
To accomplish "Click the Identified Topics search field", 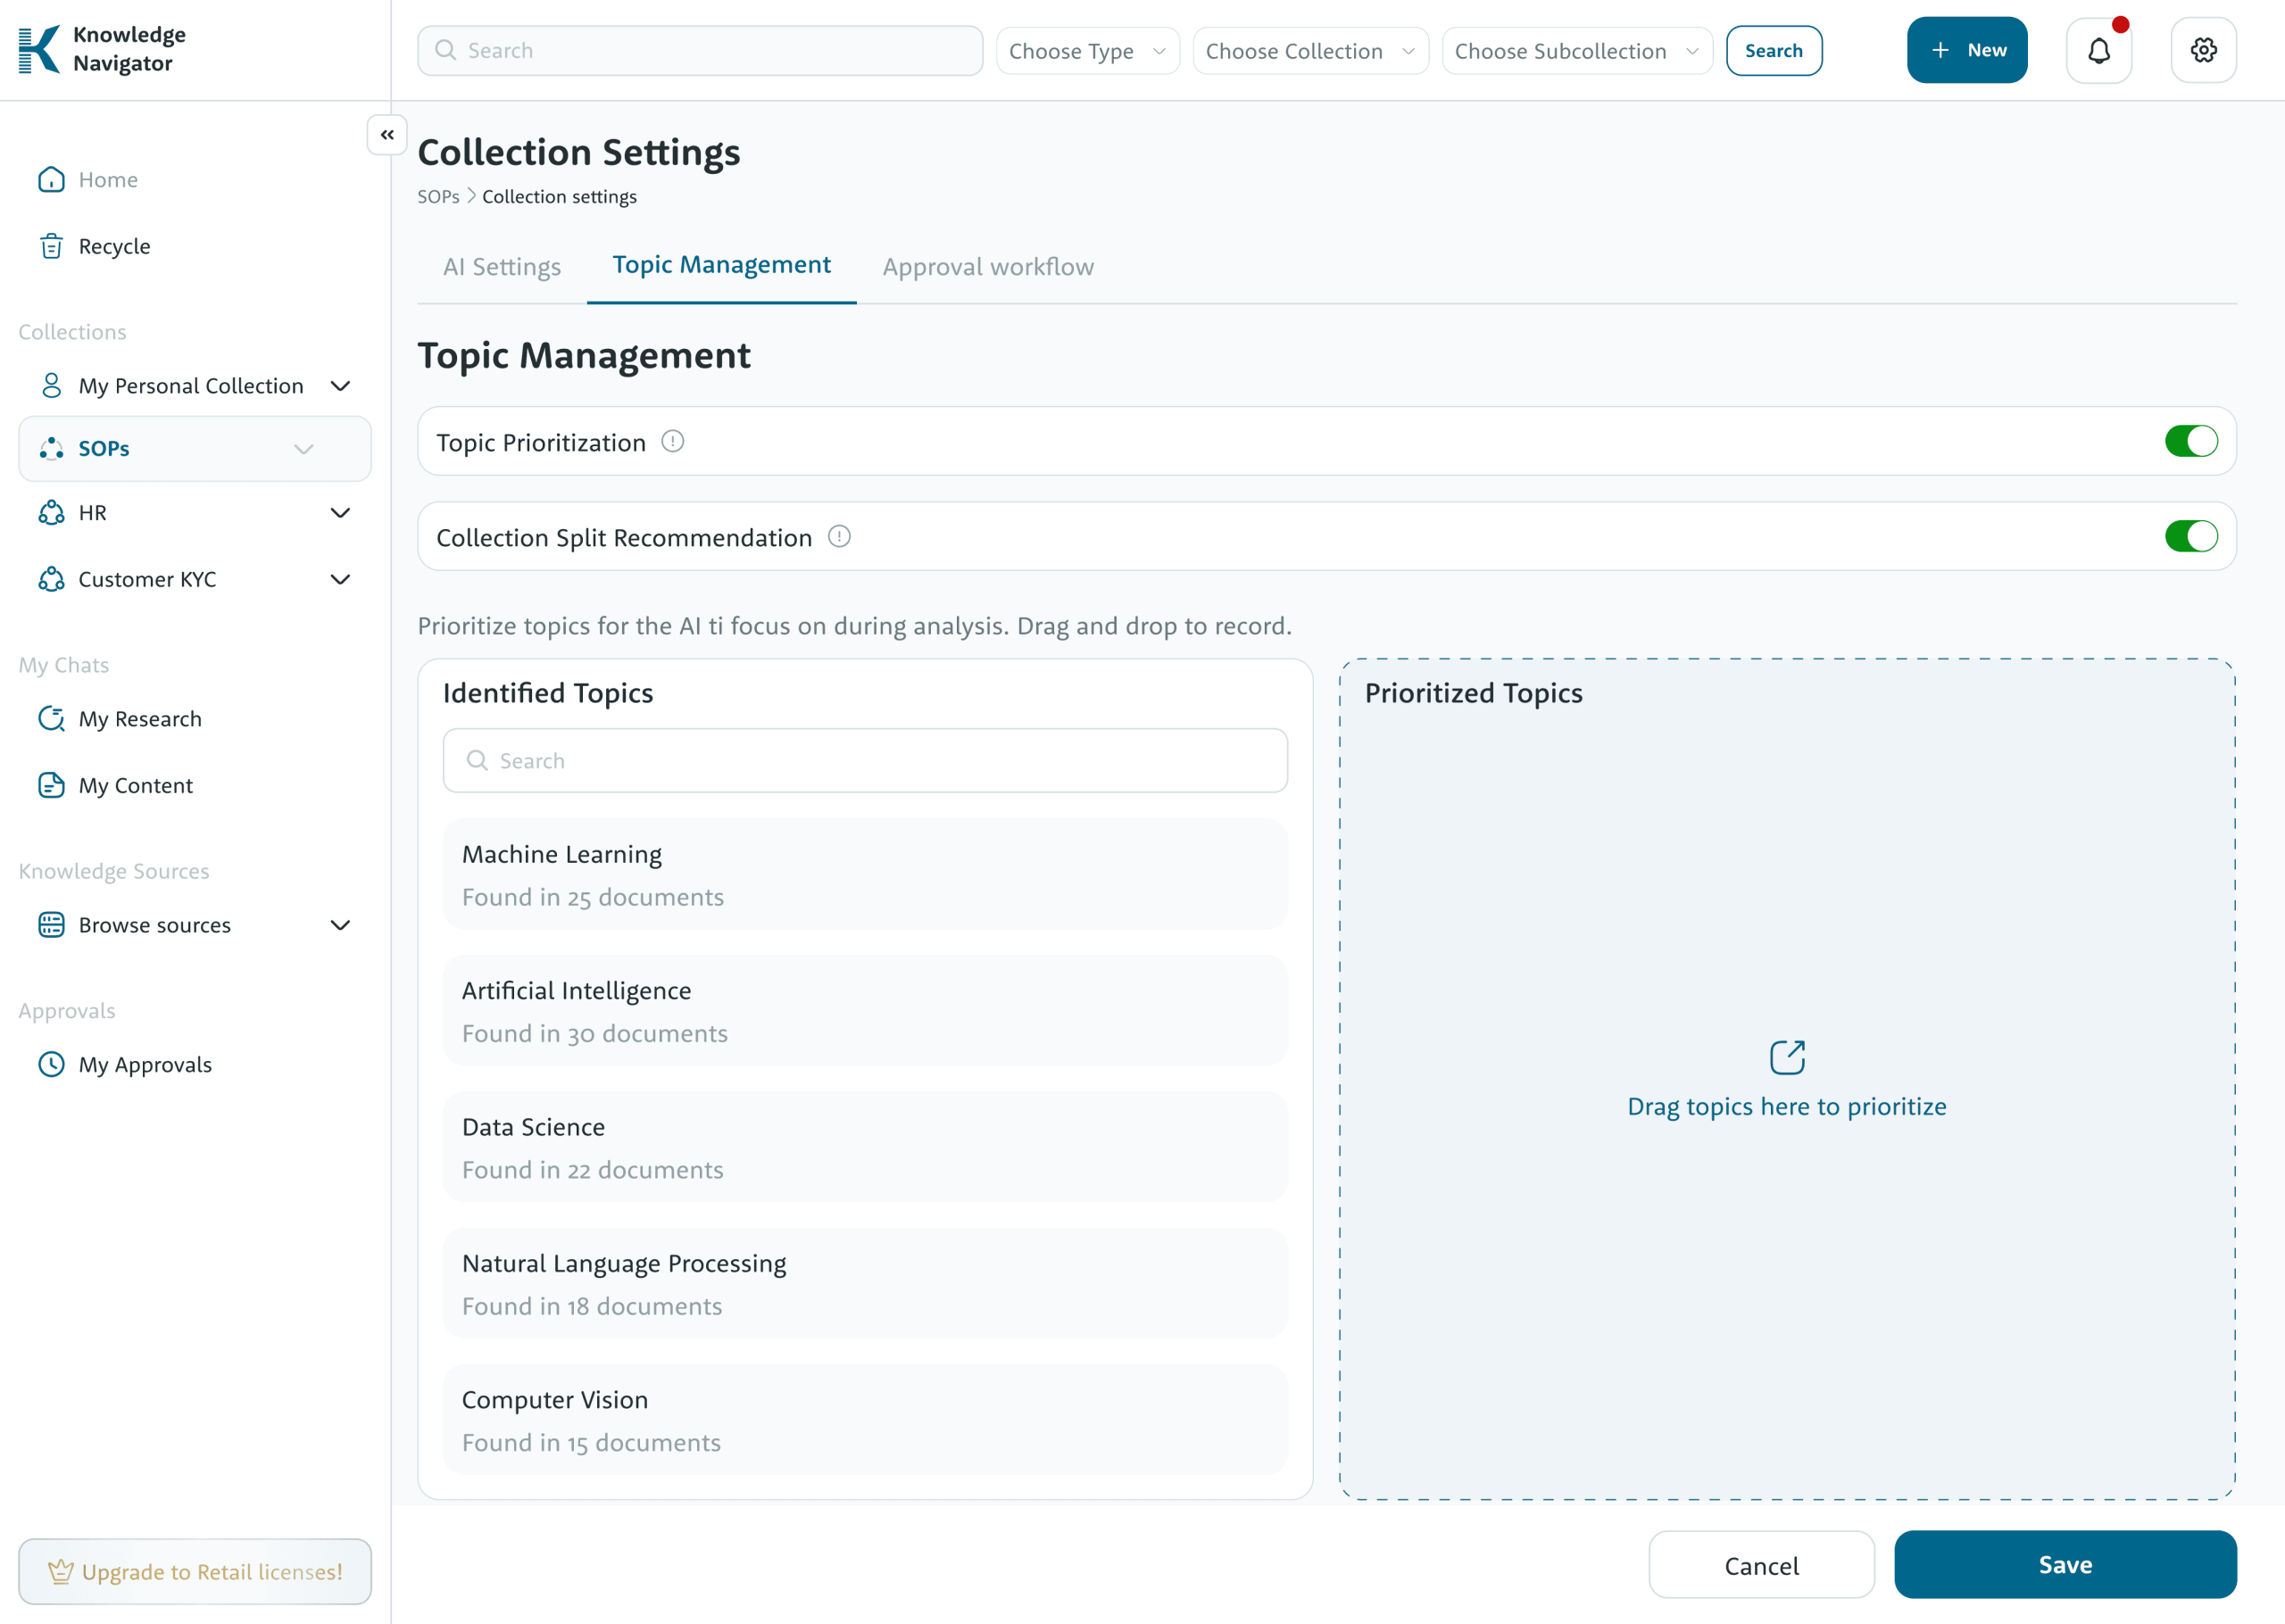I will [x=865, y=761].
